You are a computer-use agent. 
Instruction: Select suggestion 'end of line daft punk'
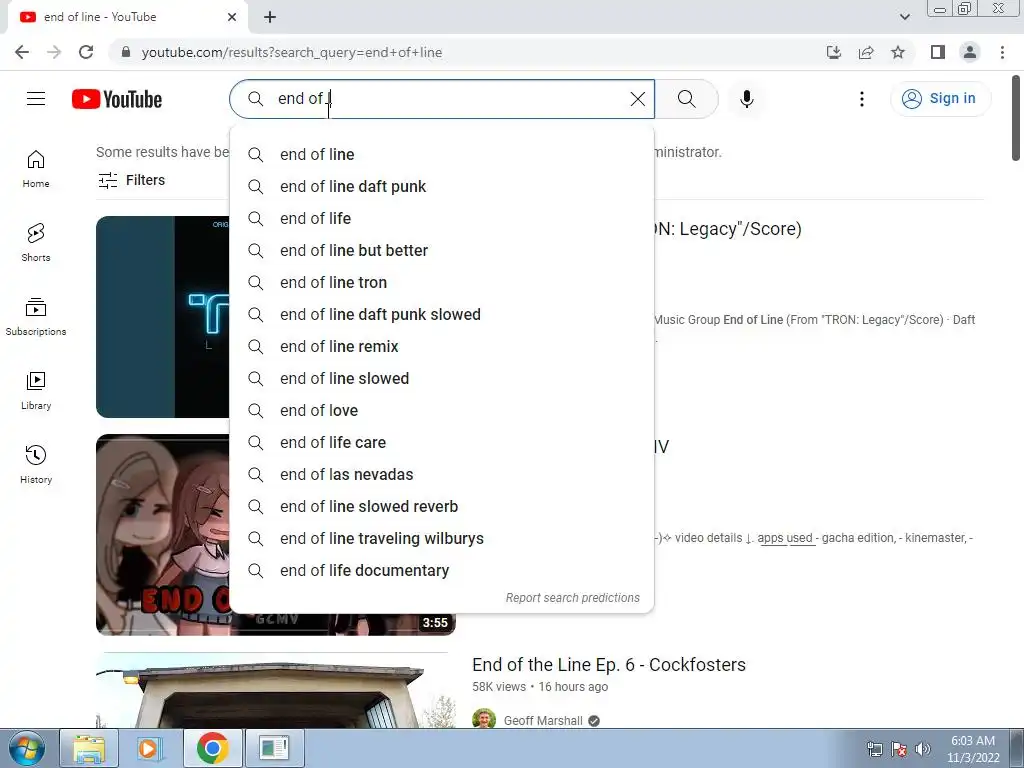[441, 186]
